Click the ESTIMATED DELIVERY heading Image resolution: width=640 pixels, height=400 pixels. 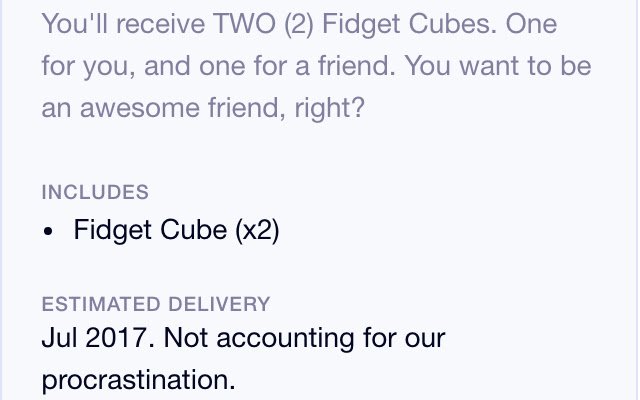point(156,304)
